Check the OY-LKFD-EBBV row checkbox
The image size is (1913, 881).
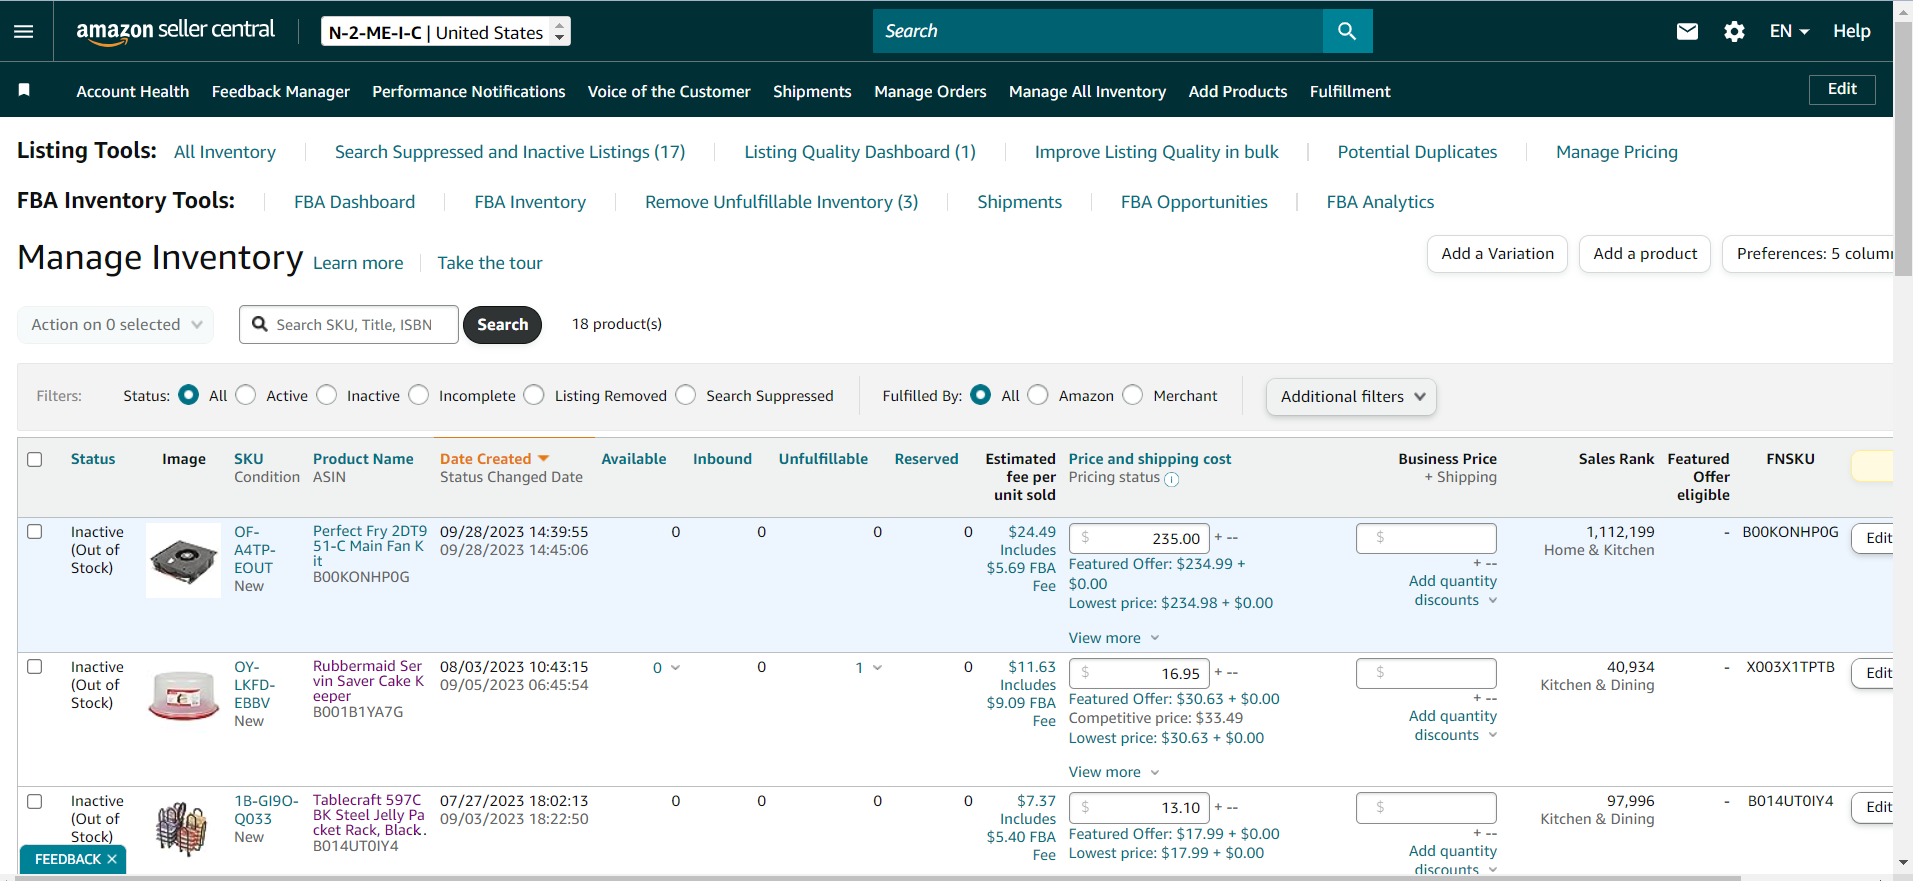pos(35,667)
